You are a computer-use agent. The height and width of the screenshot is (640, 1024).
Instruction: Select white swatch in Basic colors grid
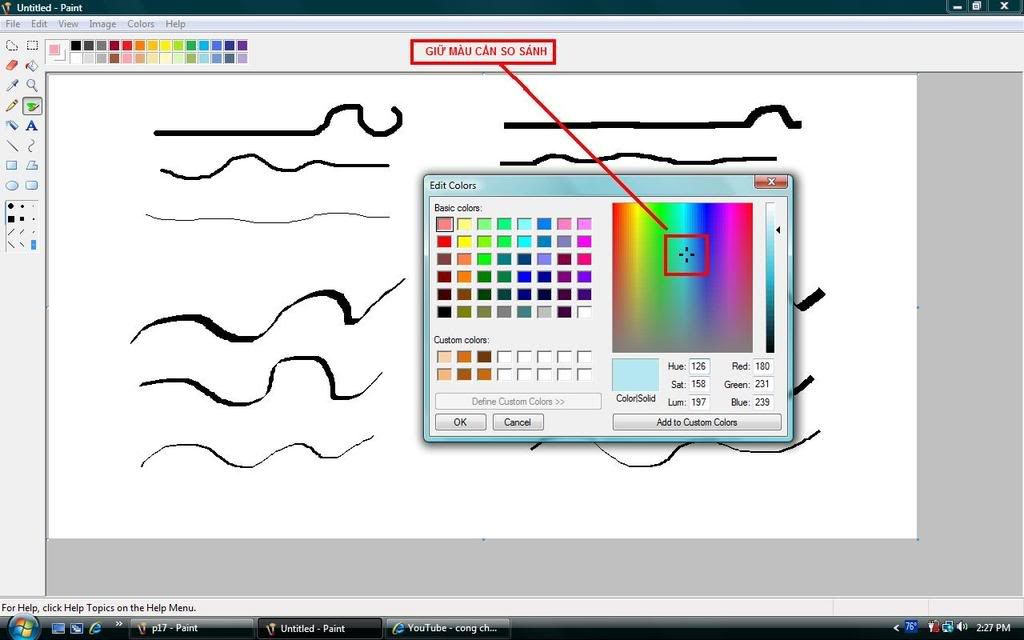click(584, 312)
